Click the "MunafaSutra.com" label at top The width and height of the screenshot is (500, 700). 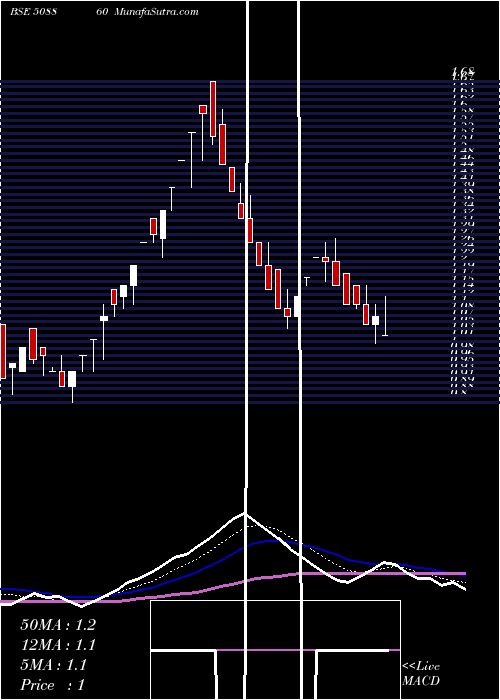(157, 12)
